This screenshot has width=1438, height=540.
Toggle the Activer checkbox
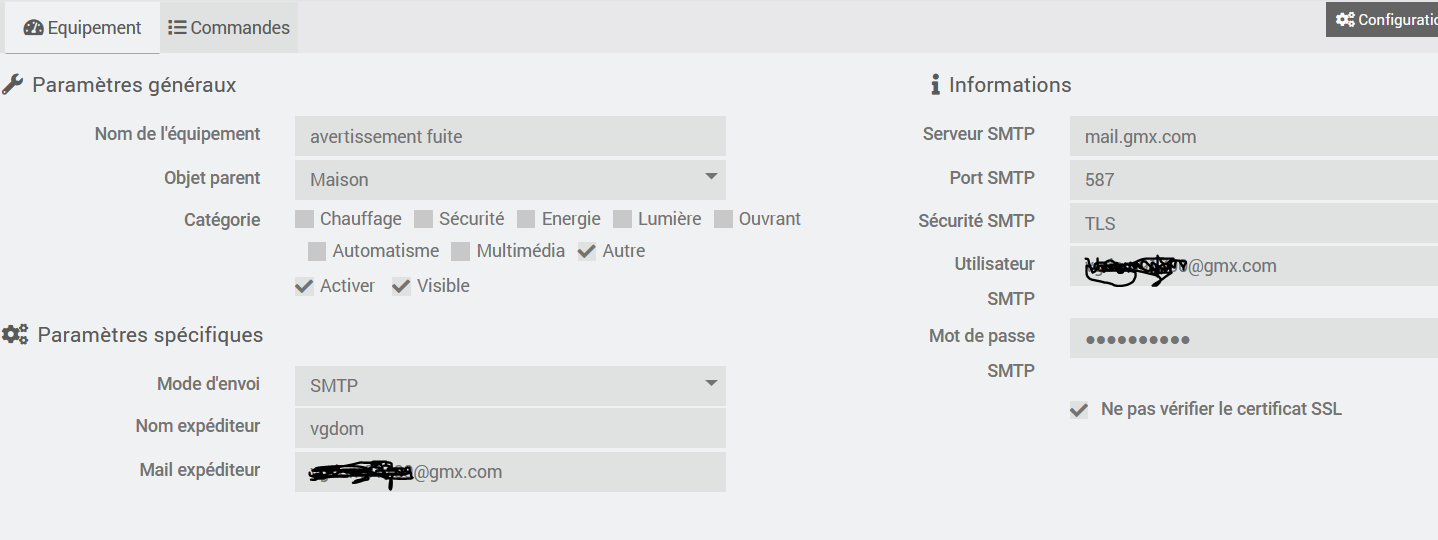[x=304, y=286]
